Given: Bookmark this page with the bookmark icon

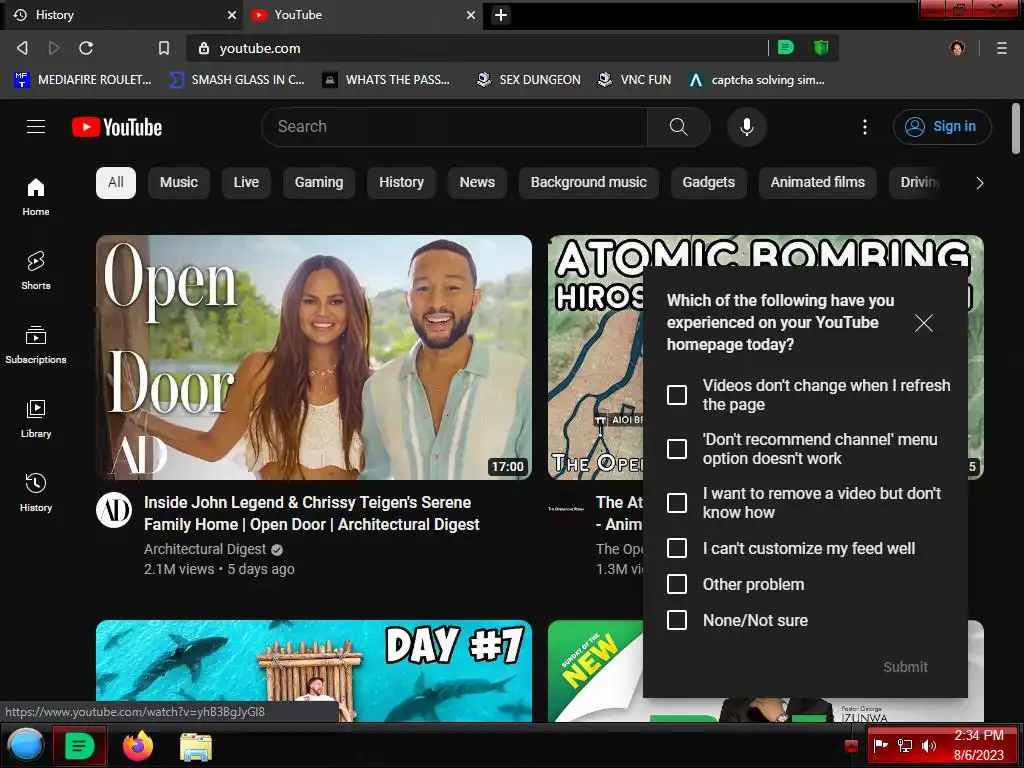Looking at the screenshot, I should pyautogui.click(x=164, y=48).
